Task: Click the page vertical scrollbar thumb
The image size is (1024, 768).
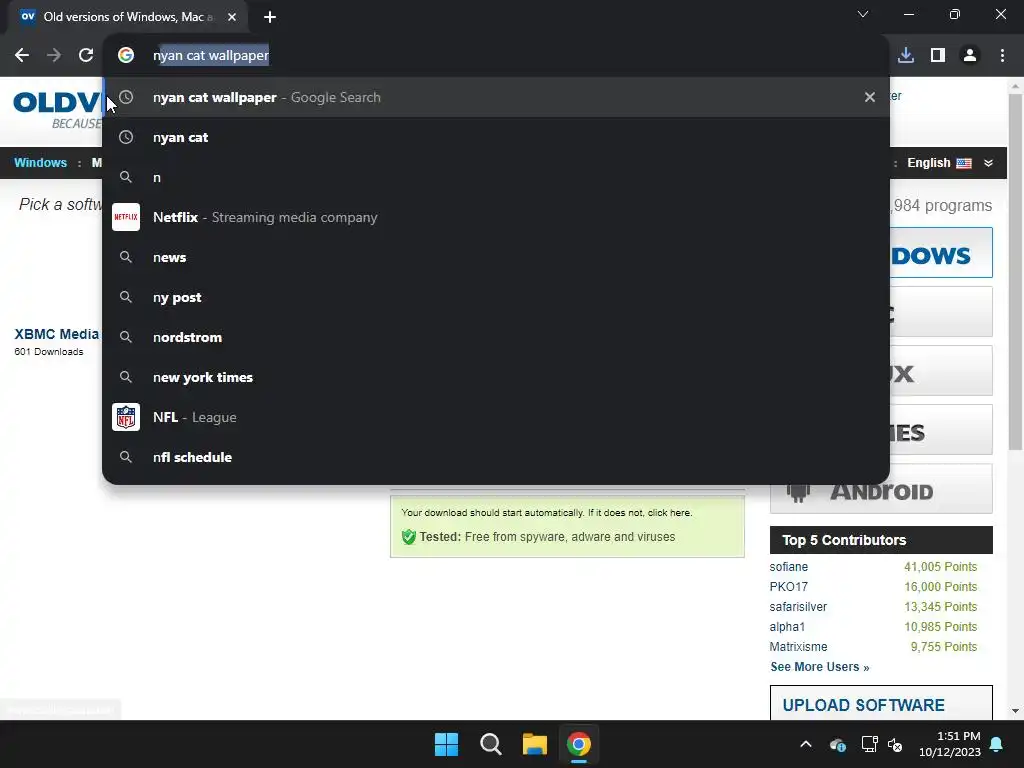Action: point(1015,272)
